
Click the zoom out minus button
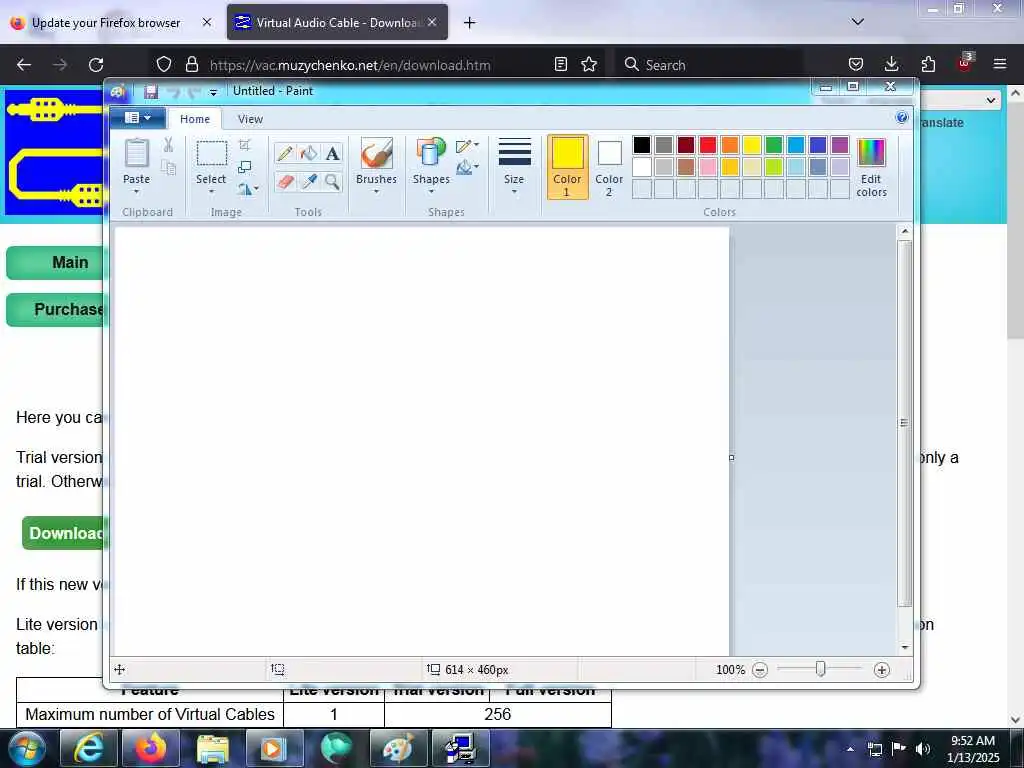[760, 670]
